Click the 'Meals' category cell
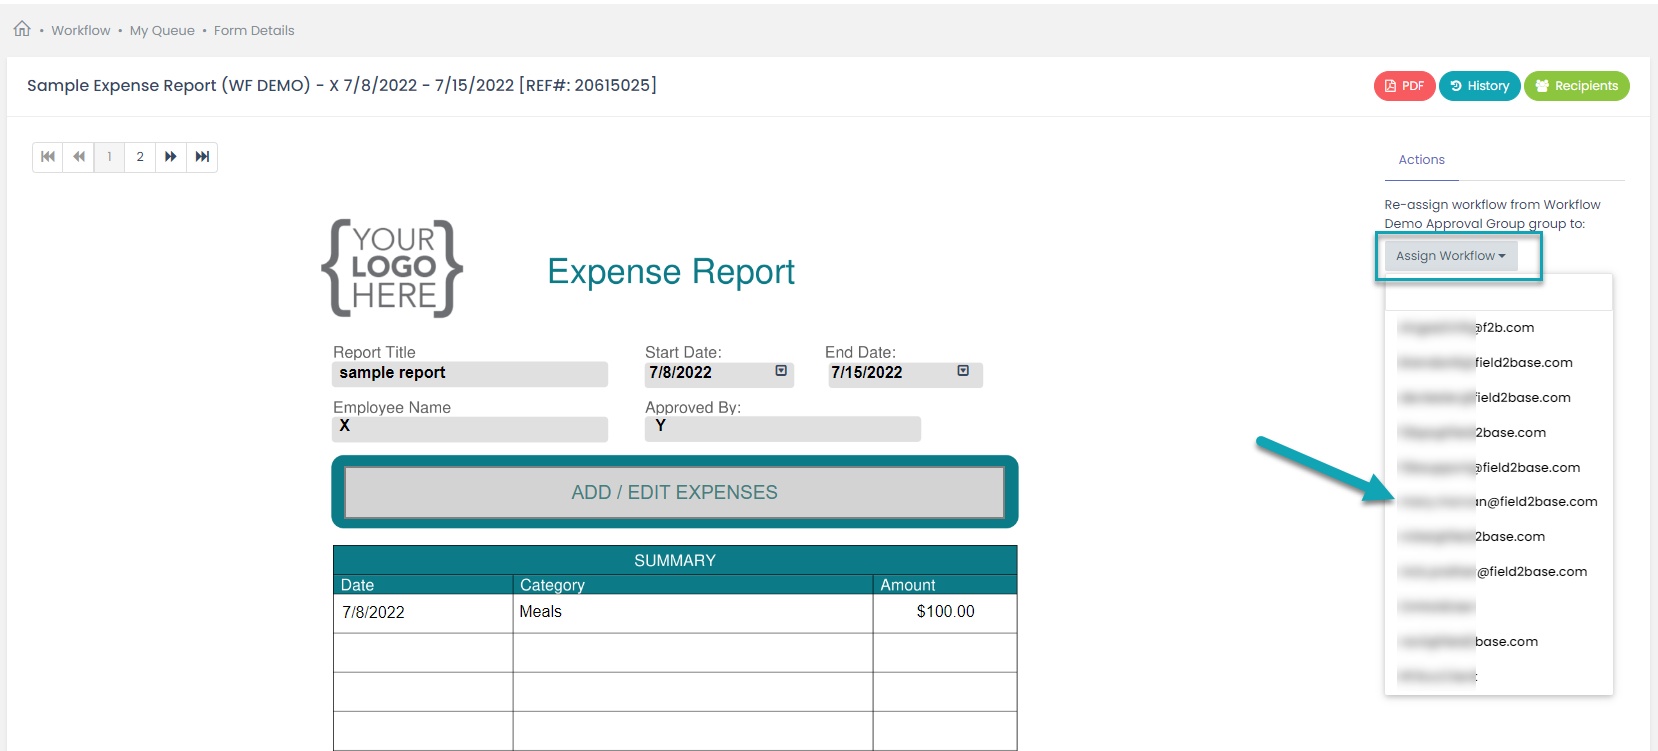The width and height of the screenshot is (1658, 751). [693, 613]
